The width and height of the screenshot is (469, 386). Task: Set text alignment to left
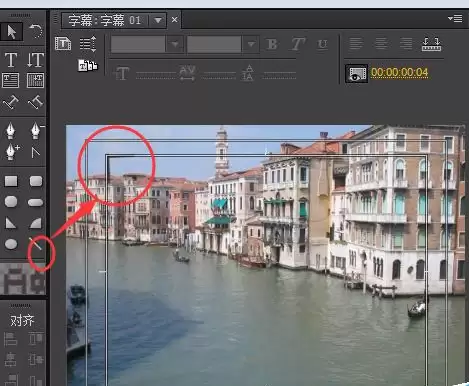(x=356, y=44)
